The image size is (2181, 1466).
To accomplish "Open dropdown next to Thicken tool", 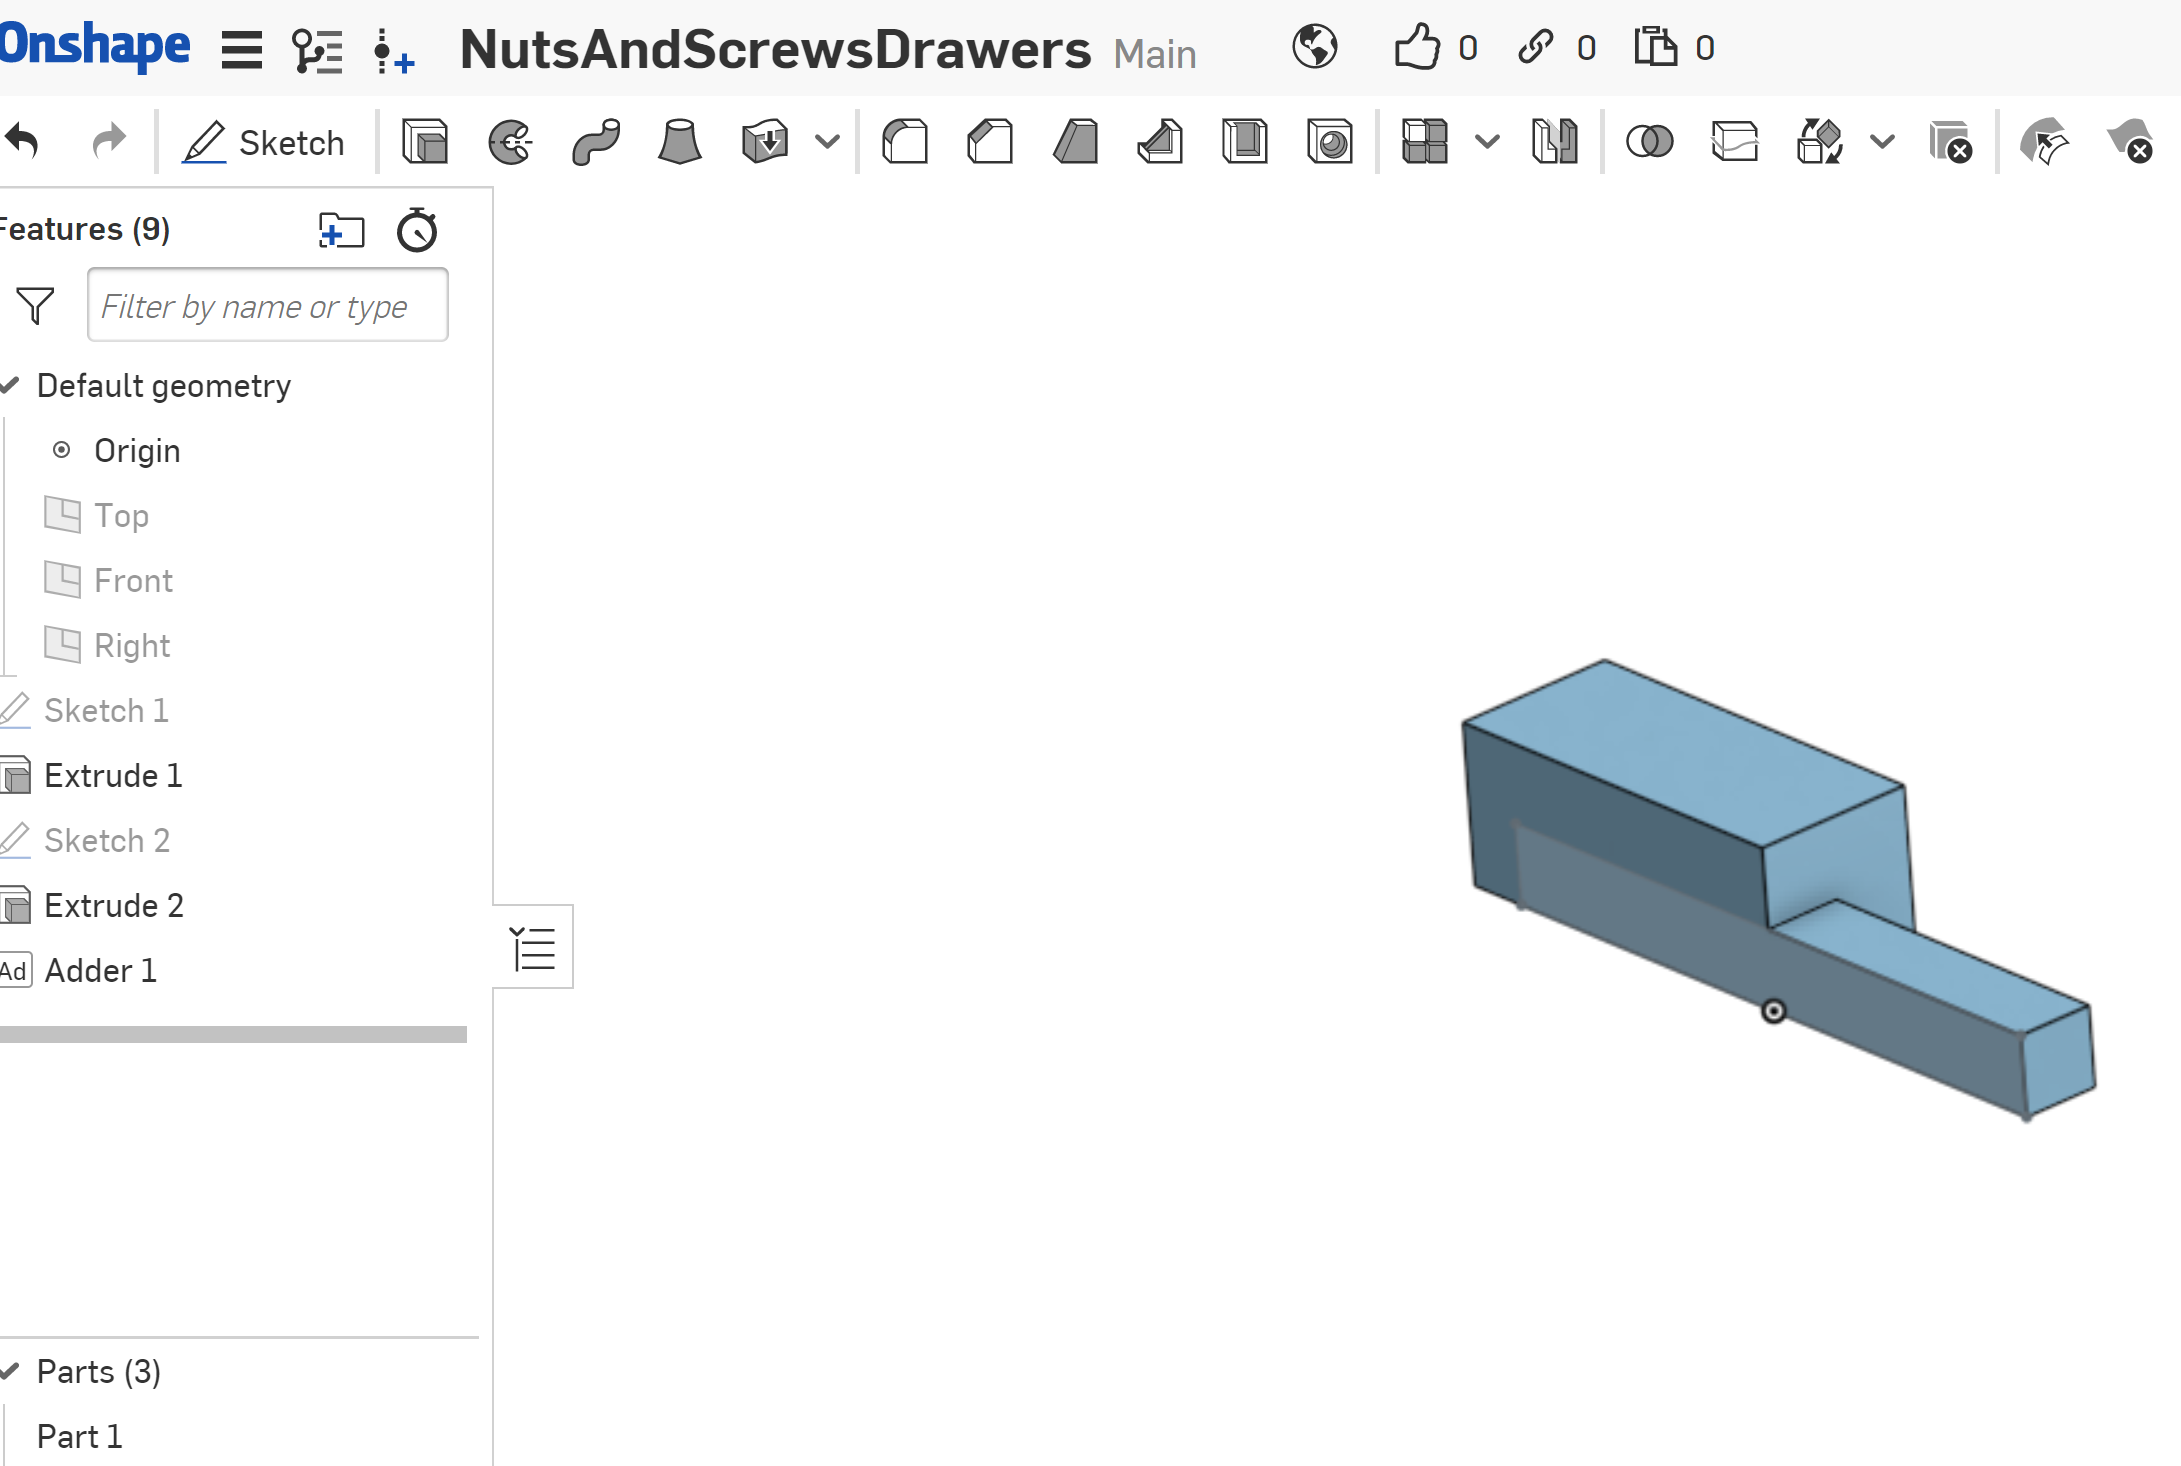I will tap(827, 142).
